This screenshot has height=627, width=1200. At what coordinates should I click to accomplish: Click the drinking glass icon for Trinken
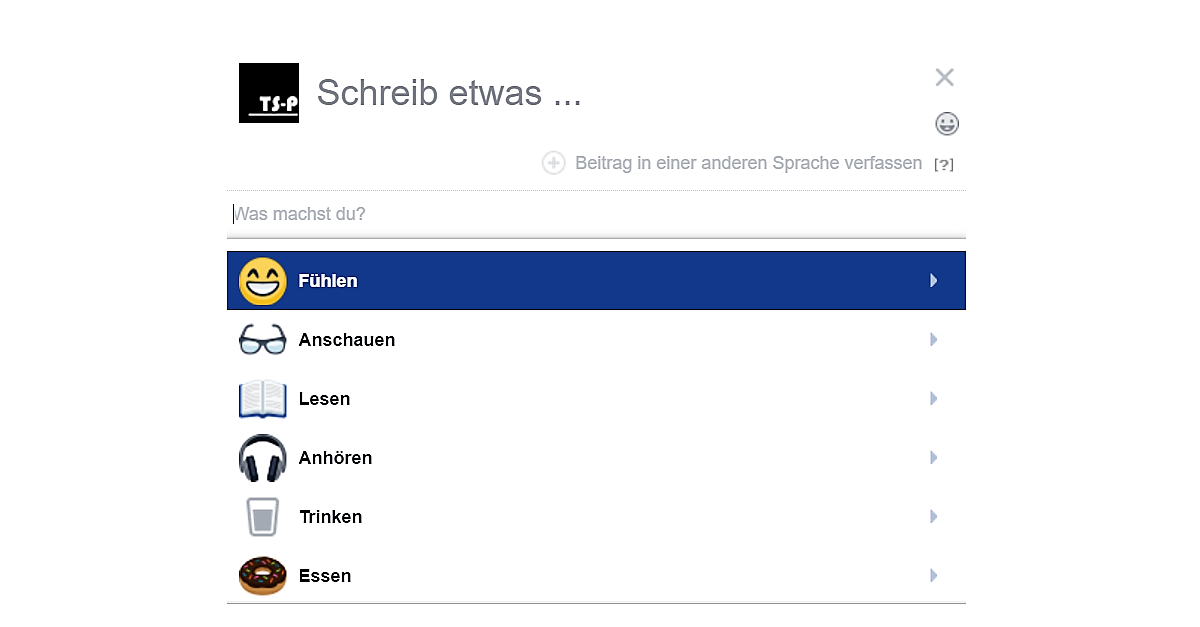262,517
